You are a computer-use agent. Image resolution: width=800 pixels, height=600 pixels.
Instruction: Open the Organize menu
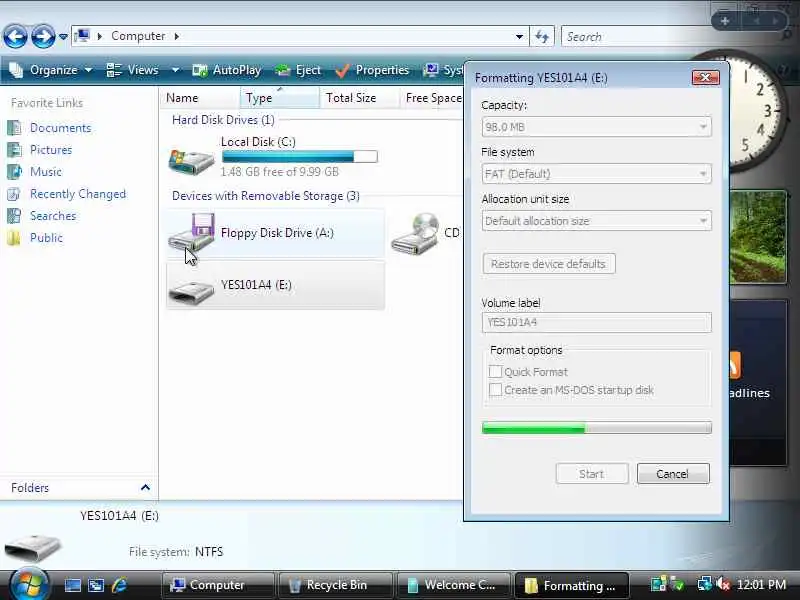(x=51, y=70)
